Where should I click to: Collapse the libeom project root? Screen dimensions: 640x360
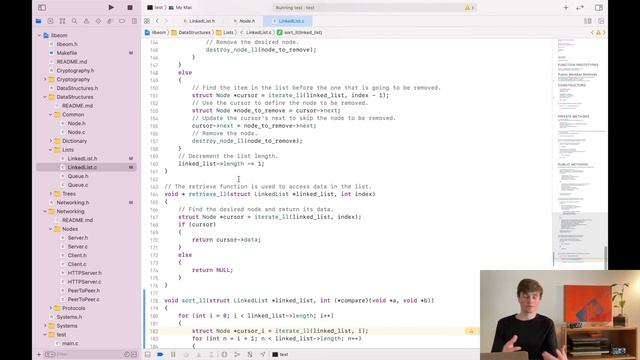click(x=40, y=36)
